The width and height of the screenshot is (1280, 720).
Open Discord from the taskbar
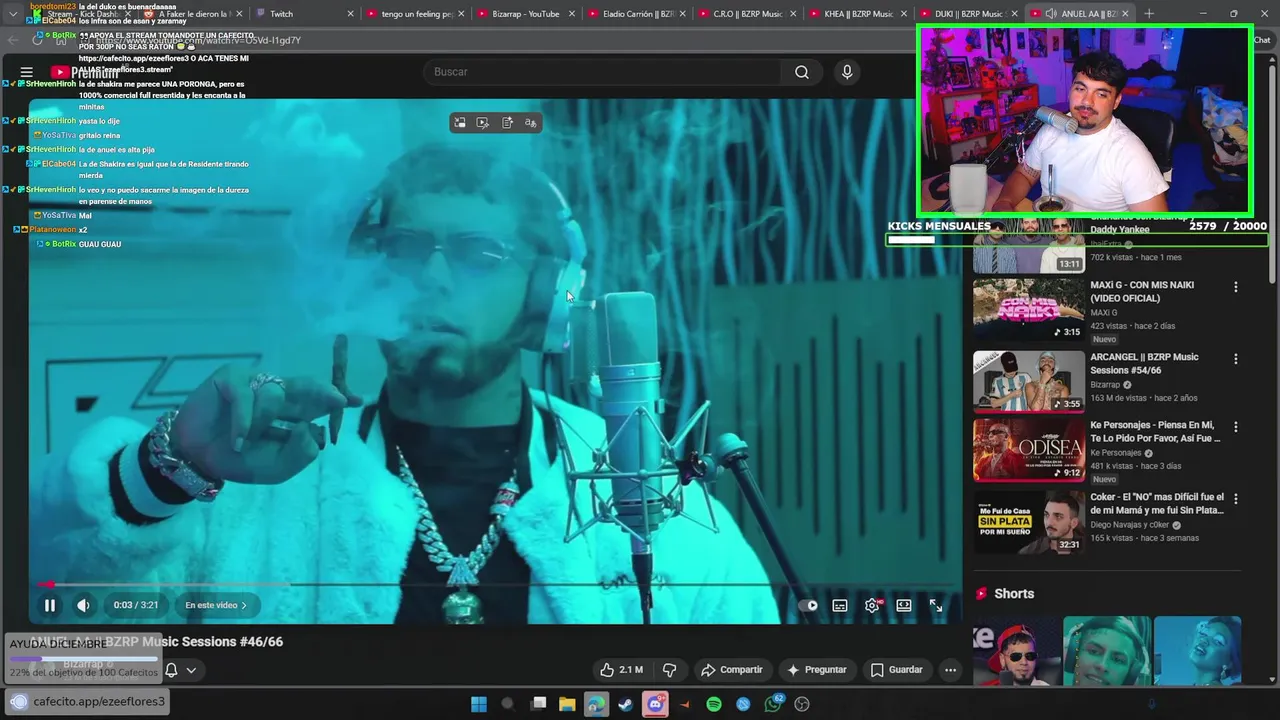point(655,704)
